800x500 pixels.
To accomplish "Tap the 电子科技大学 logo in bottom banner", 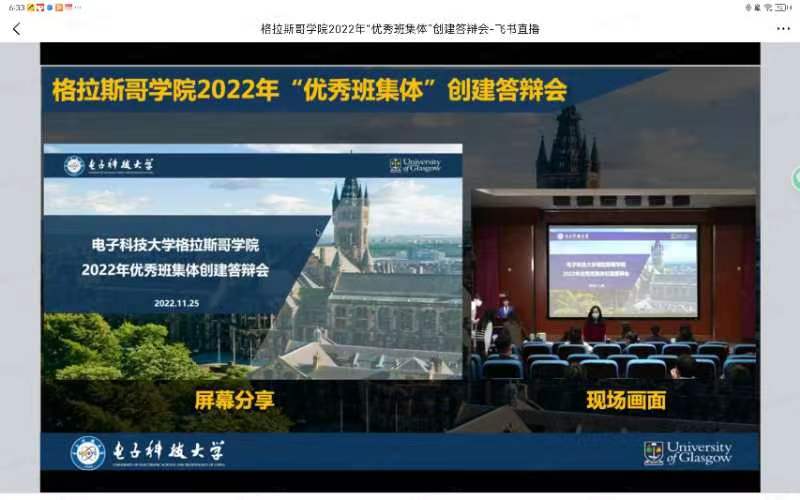I will click(147, 453).
